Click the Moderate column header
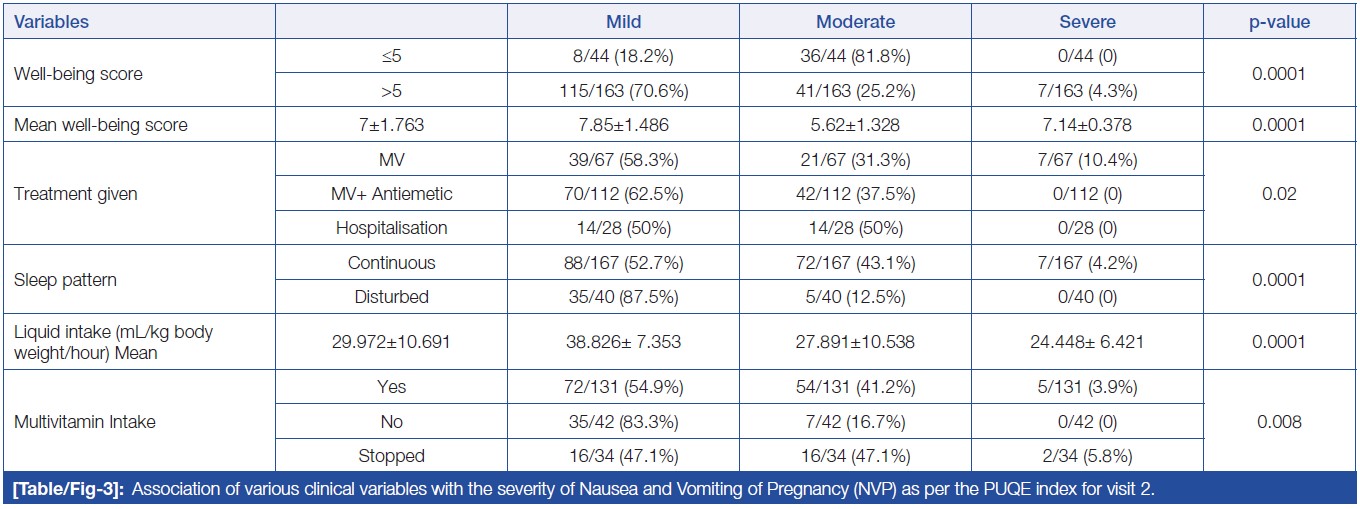 click(x=855, y=21)
